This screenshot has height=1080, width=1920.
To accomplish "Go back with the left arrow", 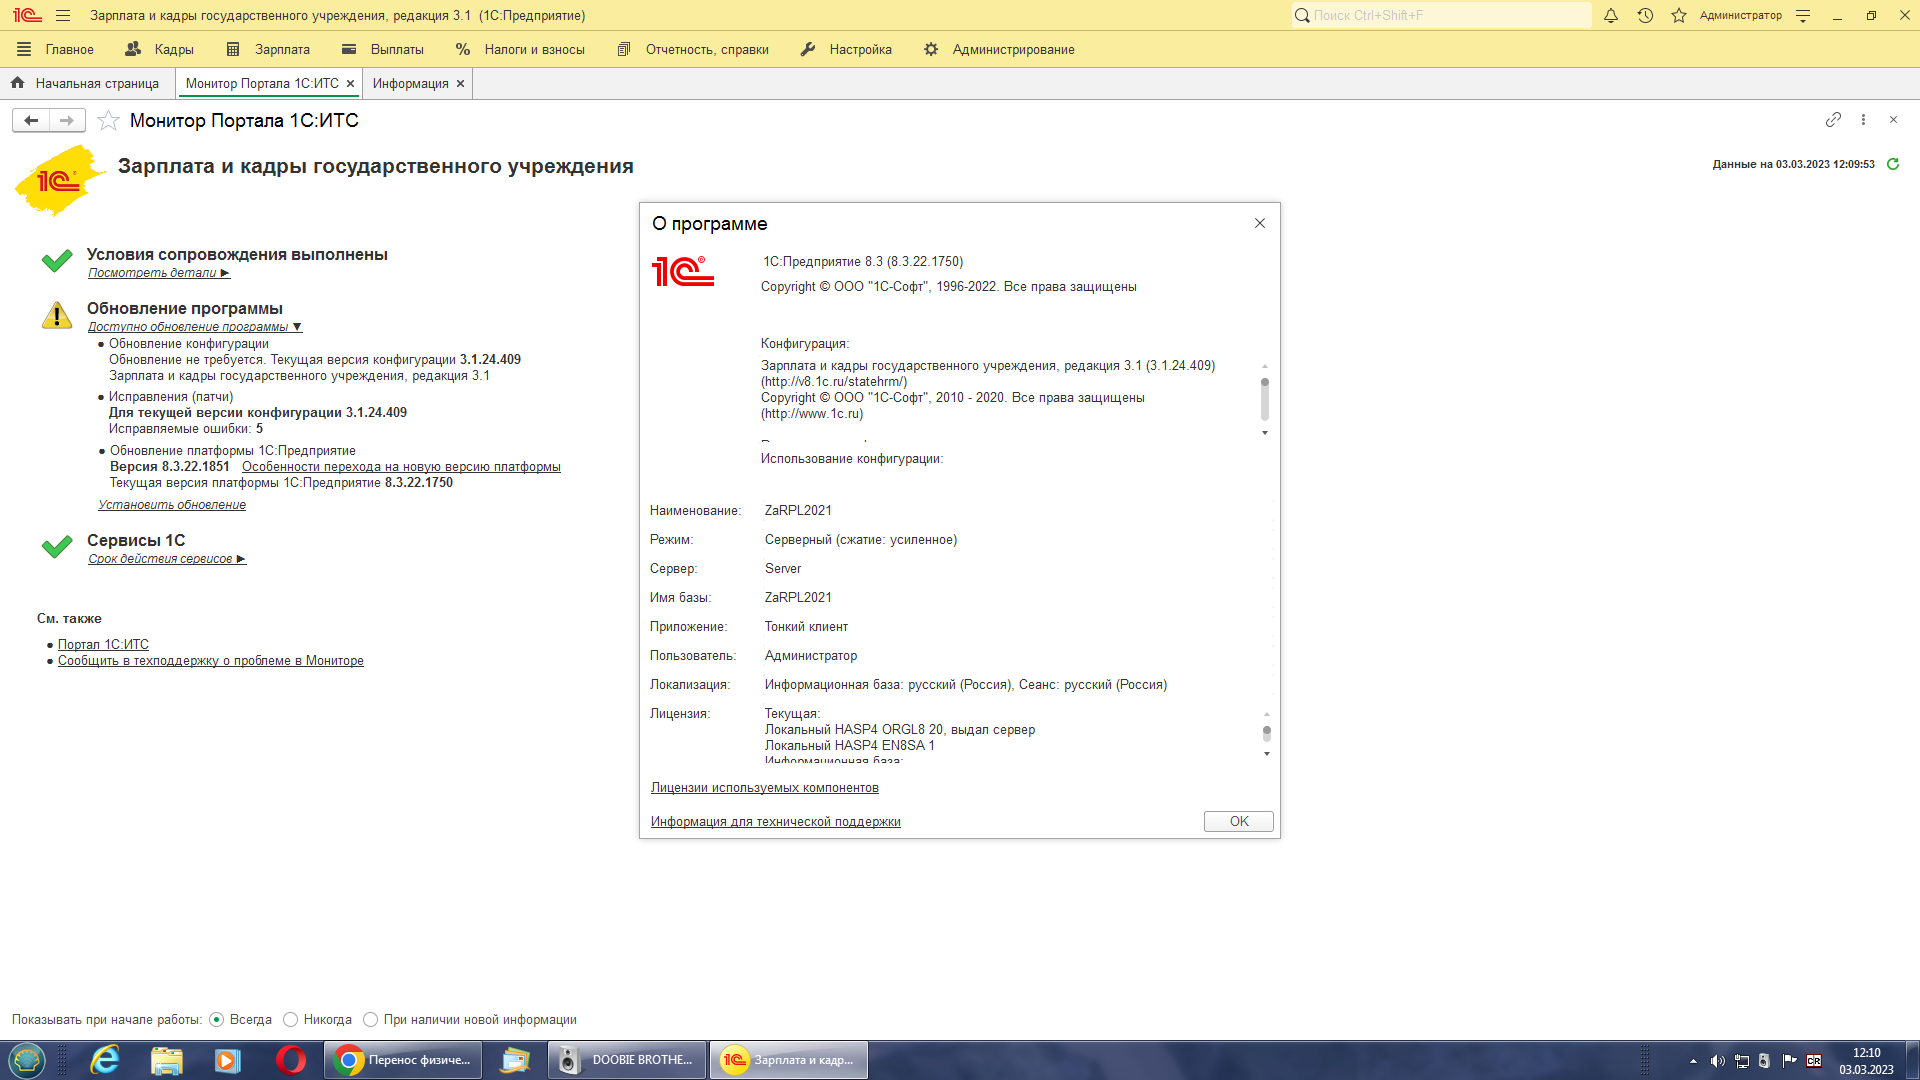I will [31, 120].
